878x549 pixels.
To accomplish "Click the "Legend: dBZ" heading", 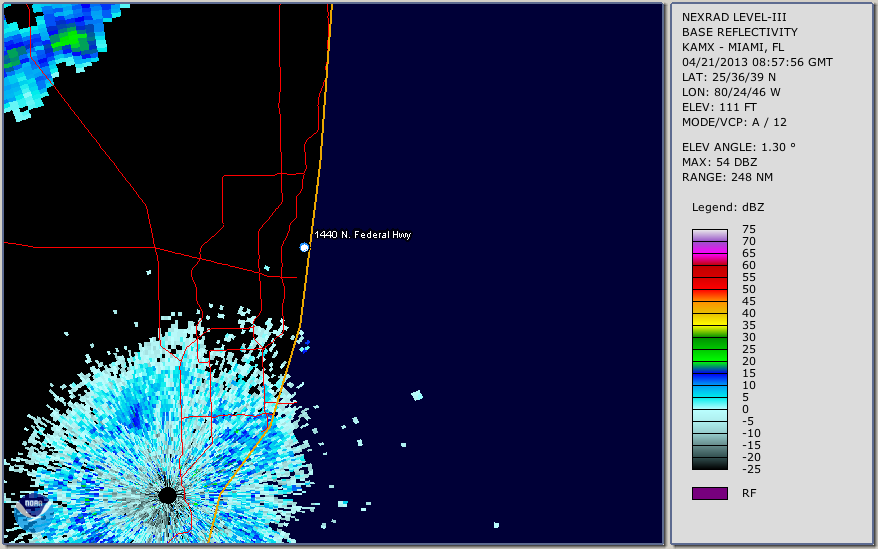I will (x=728, y=207).
